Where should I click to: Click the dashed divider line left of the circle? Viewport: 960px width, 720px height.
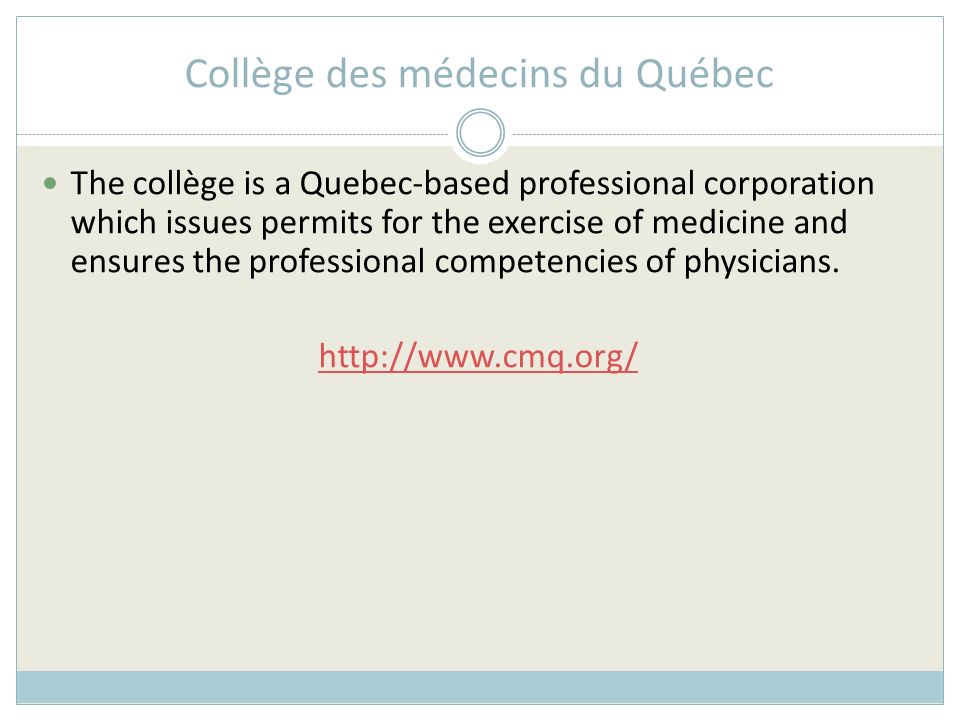pos(235,134)
